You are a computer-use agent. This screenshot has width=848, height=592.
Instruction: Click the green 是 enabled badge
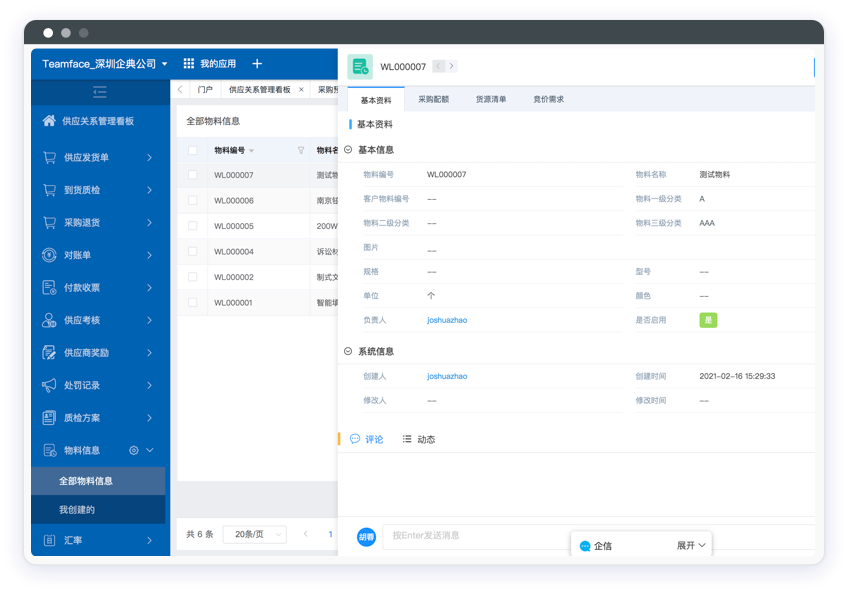708,320
